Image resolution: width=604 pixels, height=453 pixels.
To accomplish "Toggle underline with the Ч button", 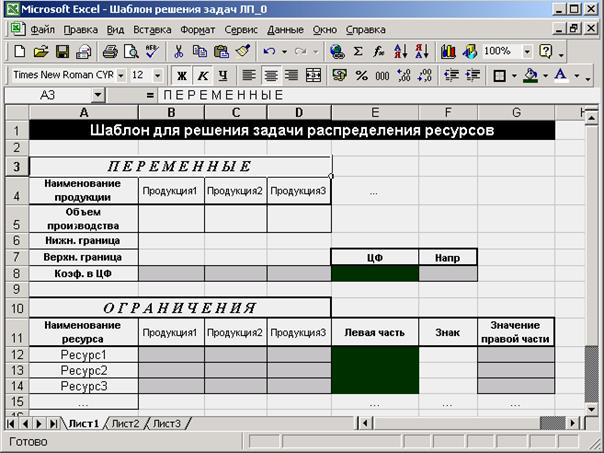I will coord(223,75).
